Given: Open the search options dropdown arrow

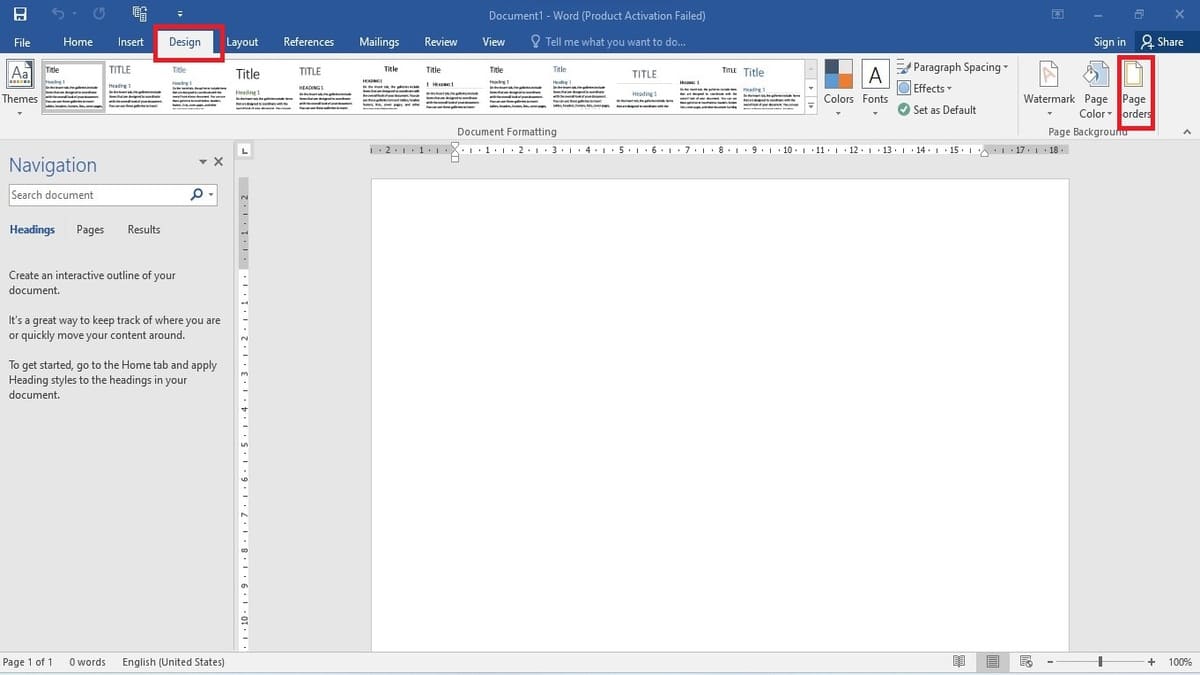Looking at the screenshot, I should click(x=211, y=195).
